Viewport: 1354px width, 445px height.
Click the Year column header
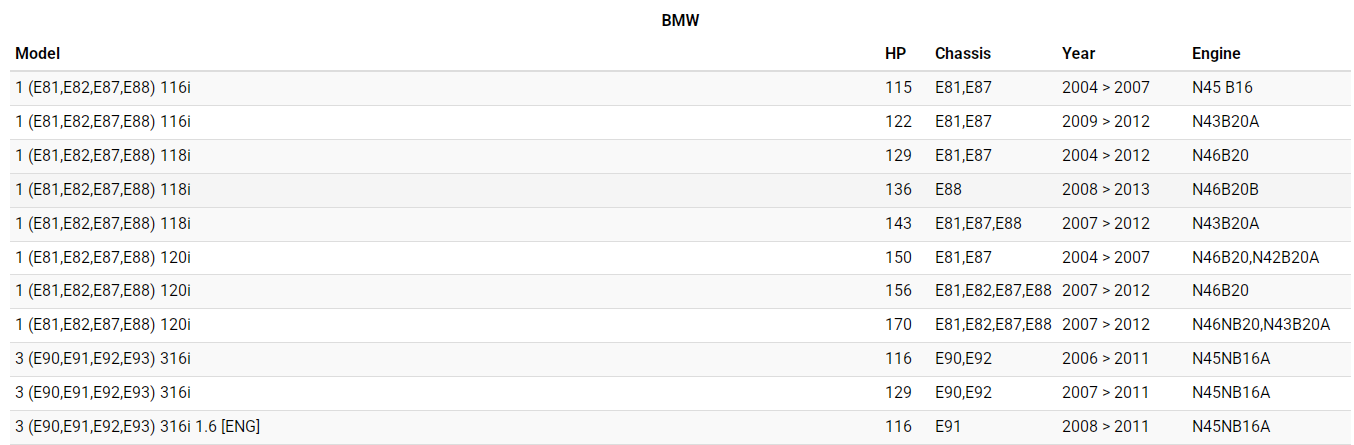[1078, 54]
